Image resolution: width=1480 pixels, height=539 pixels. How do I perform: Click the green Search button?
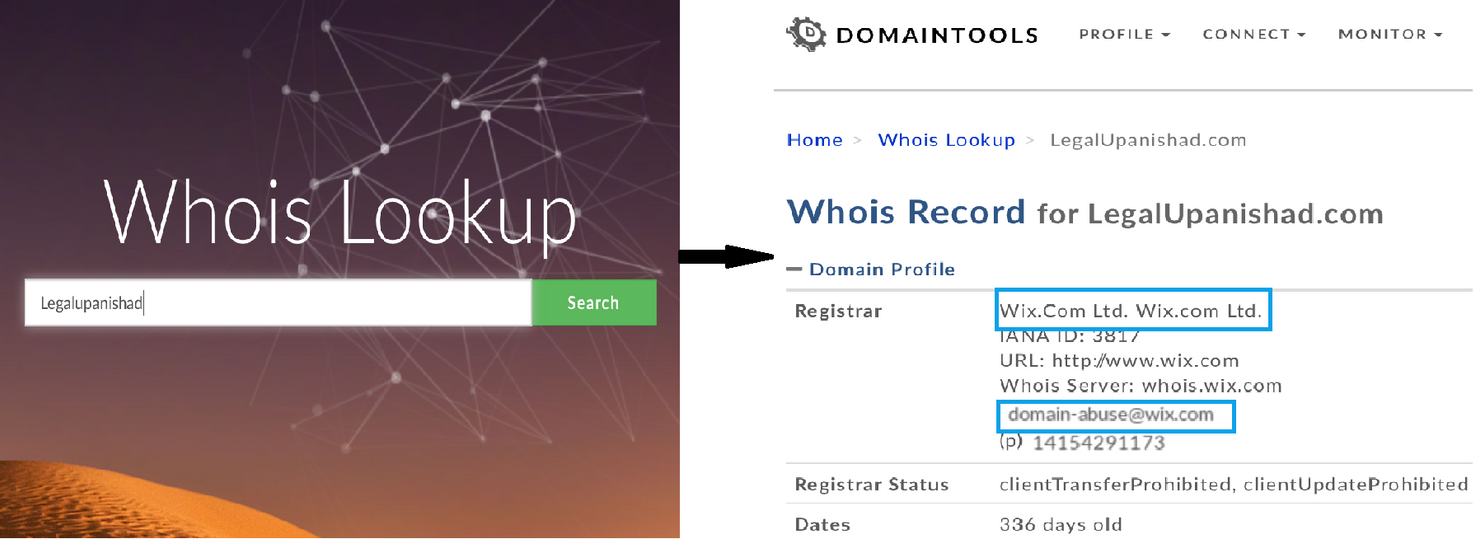coord(593,302)
